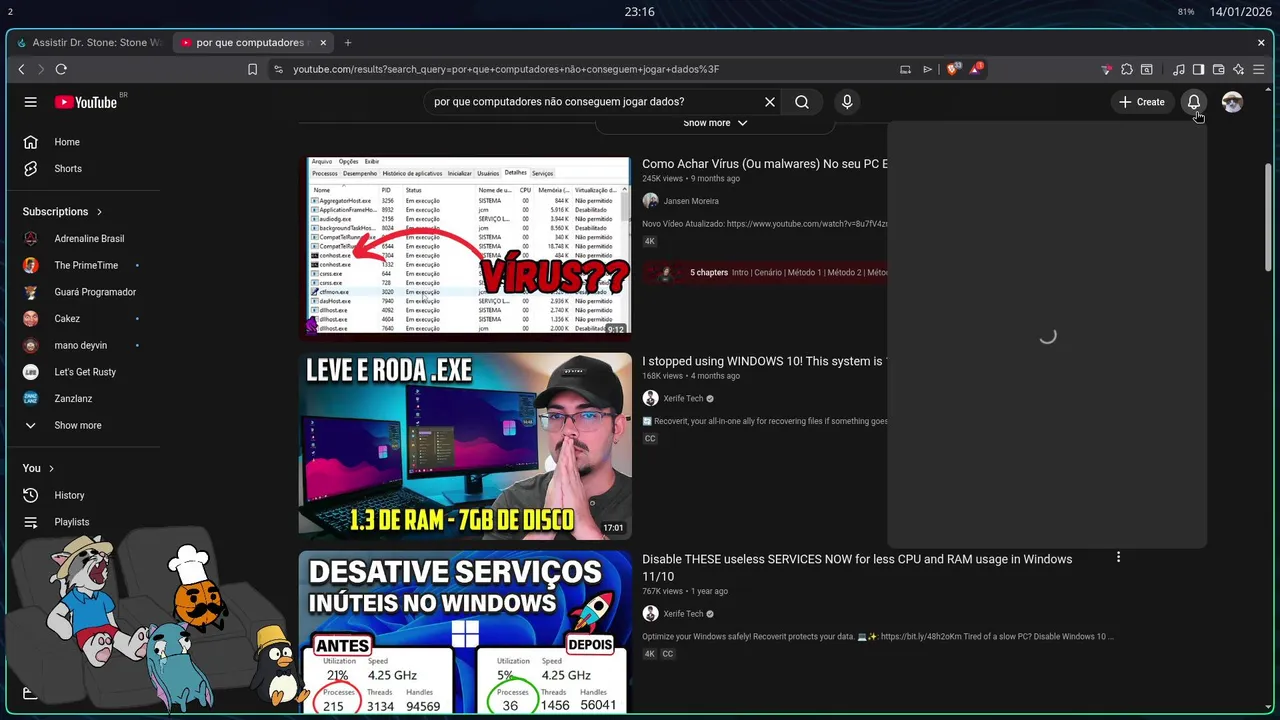Expand the Subscriptions section
This screenshot has height=720, width=1280.
tap(63, 212)
